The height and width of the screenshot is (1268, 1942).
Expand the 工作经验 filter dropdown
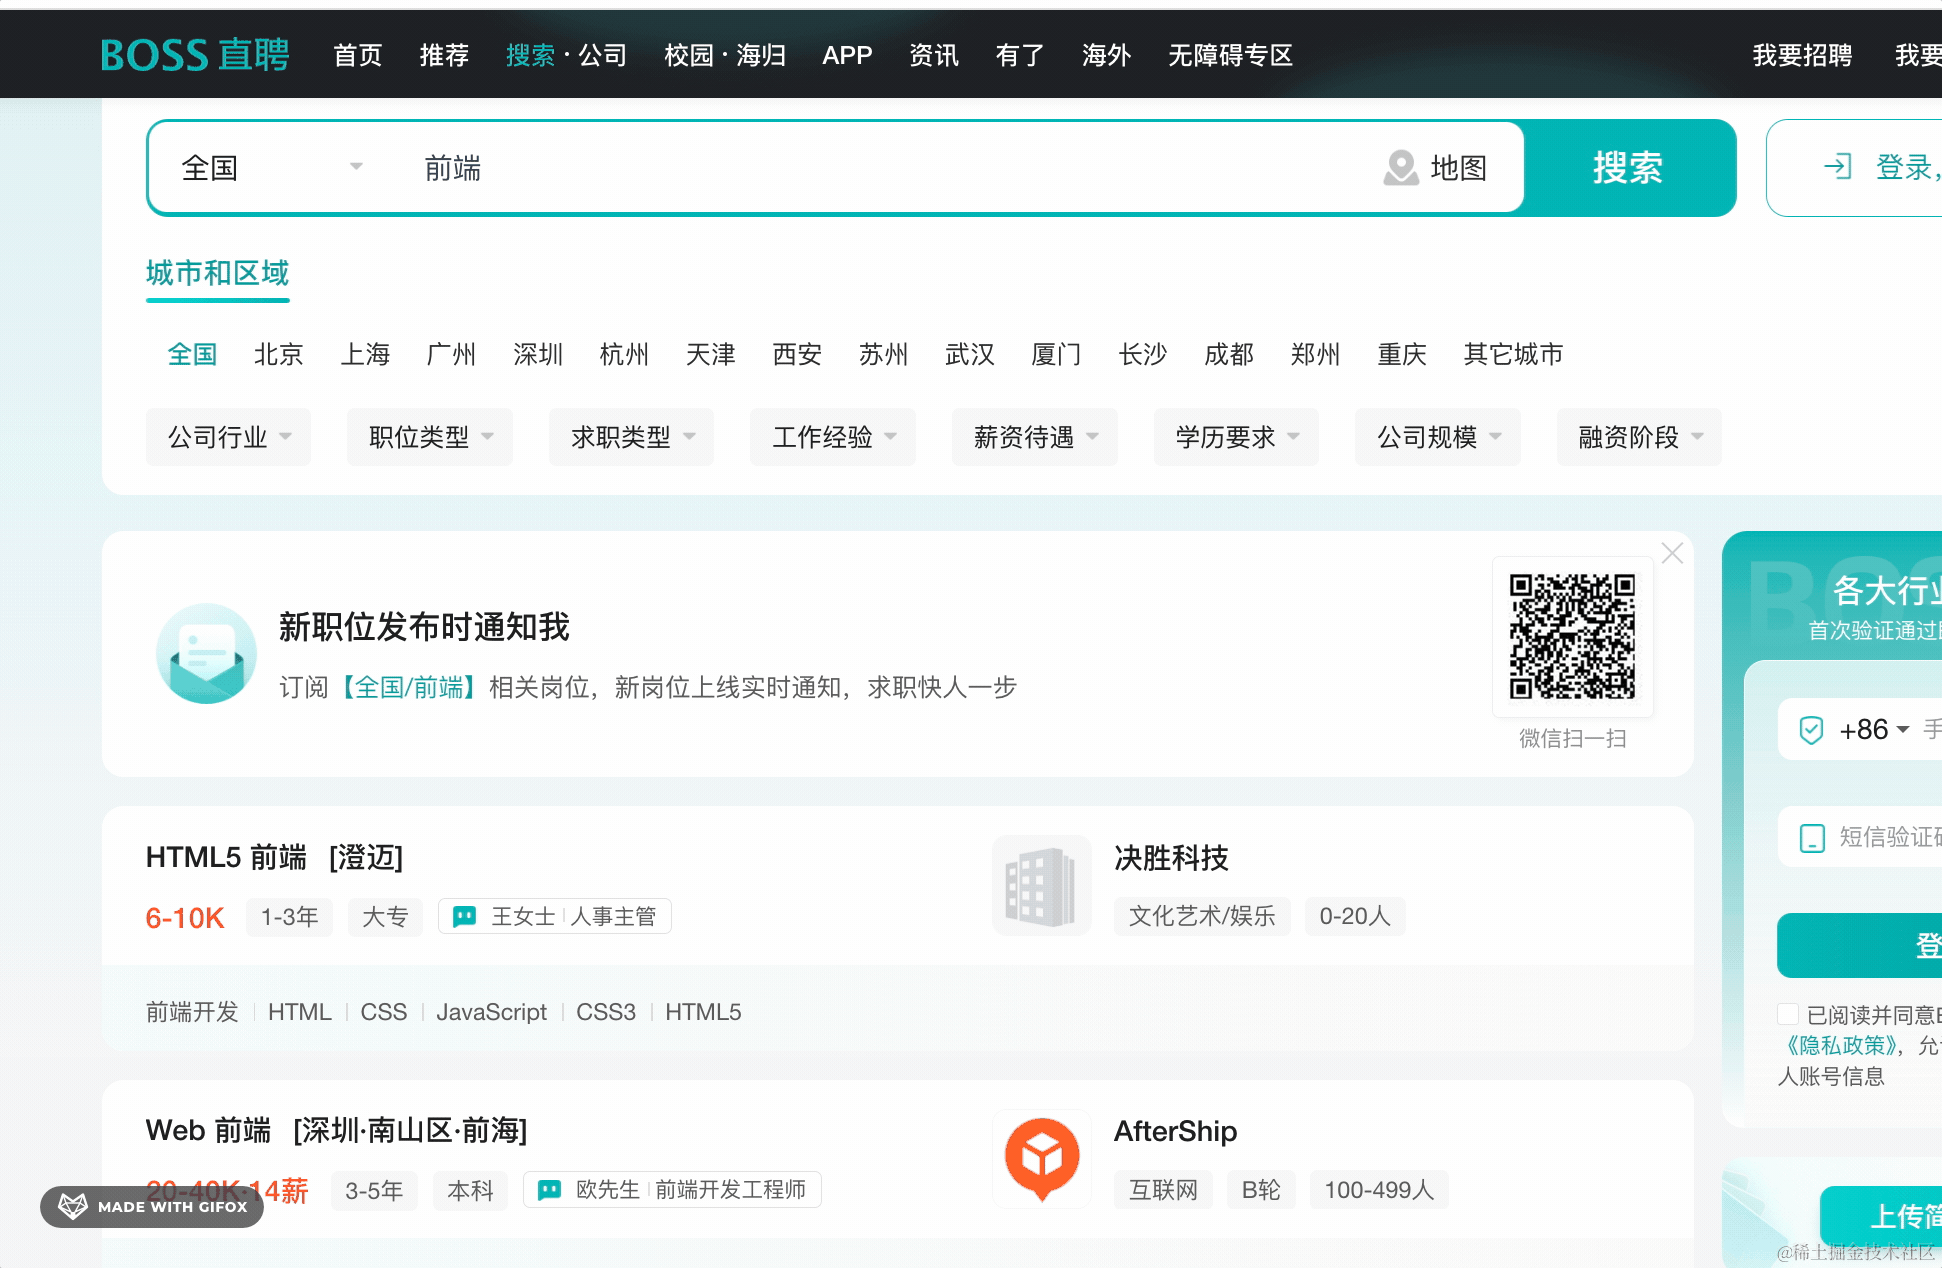832,437
